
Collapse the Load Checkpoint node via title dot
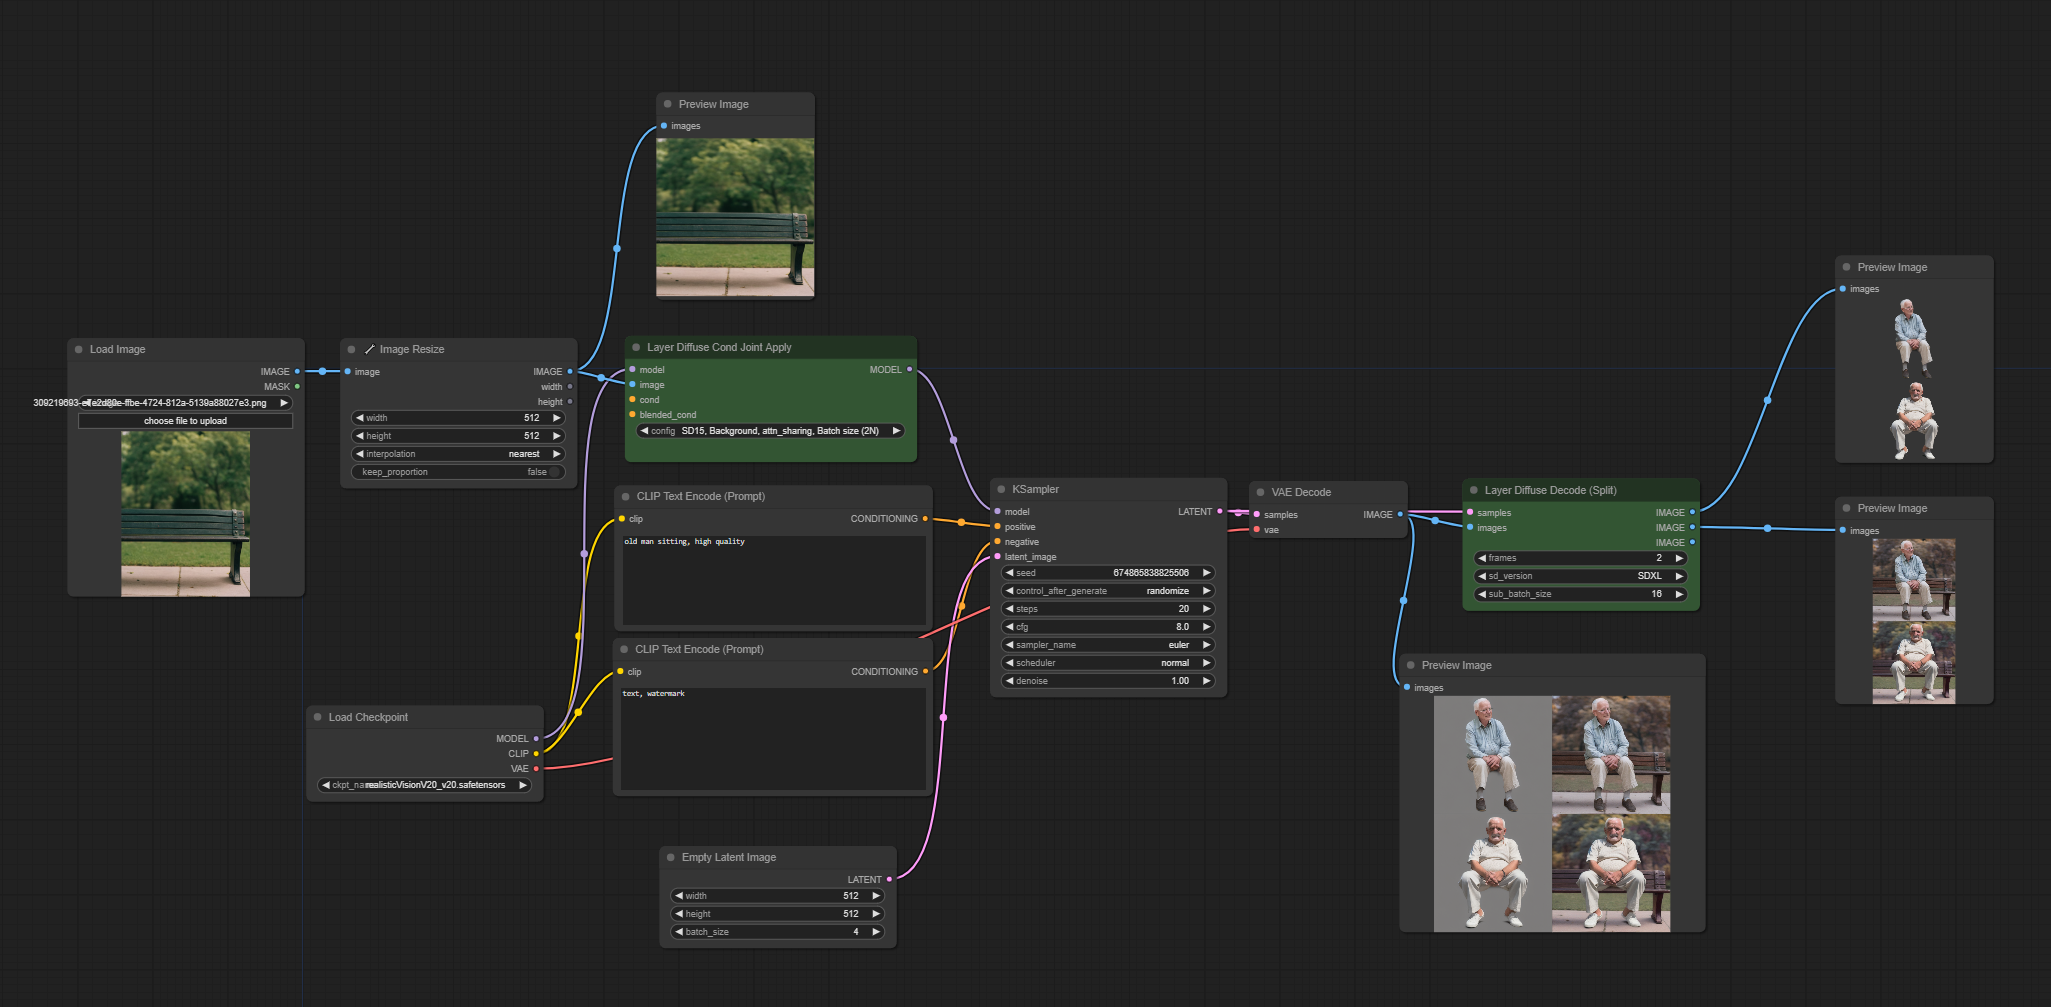pos(318,718)
